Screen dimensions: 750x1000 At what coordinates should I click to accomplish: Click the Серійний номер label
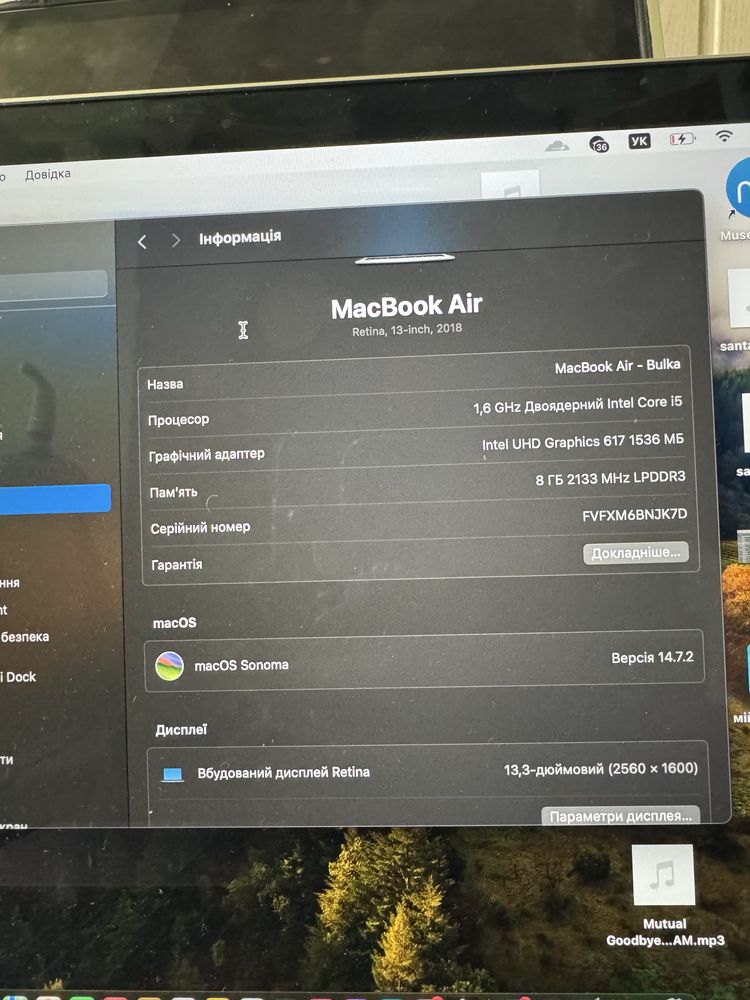pos(200,528)
